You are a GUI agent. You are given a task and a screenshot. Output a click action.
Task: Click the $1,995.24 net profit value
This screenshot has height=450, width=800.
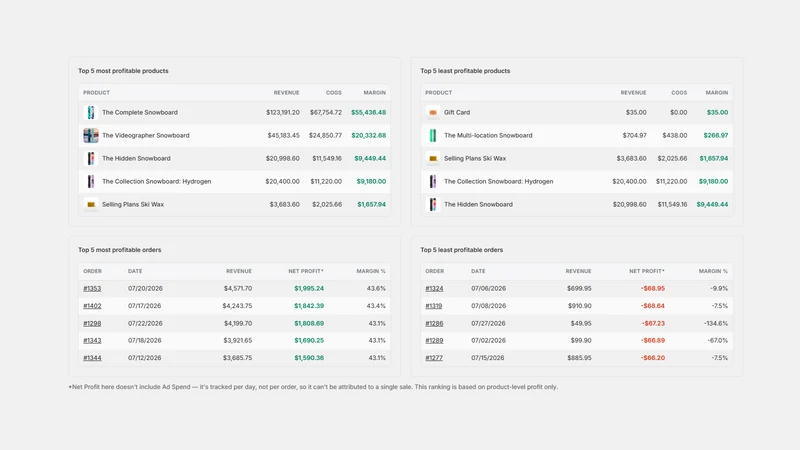click(x=309, y=288)
